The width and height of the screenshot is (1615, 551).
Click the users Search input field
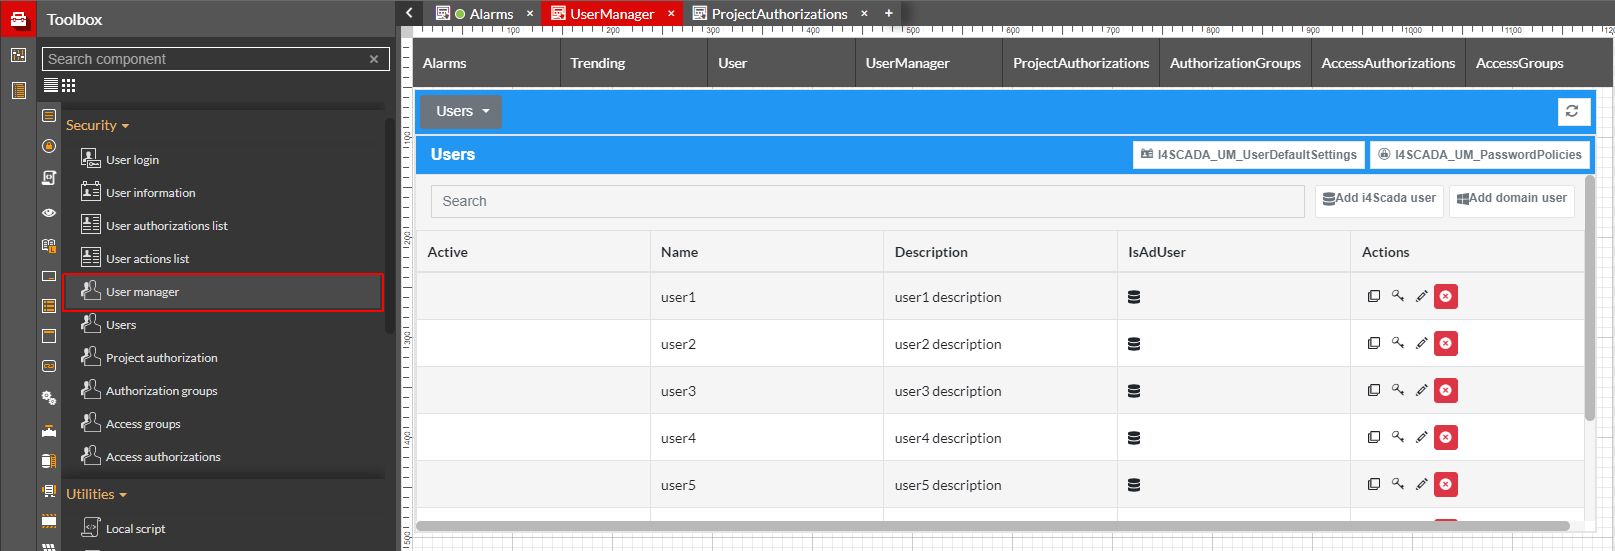[x=866, y=201]
